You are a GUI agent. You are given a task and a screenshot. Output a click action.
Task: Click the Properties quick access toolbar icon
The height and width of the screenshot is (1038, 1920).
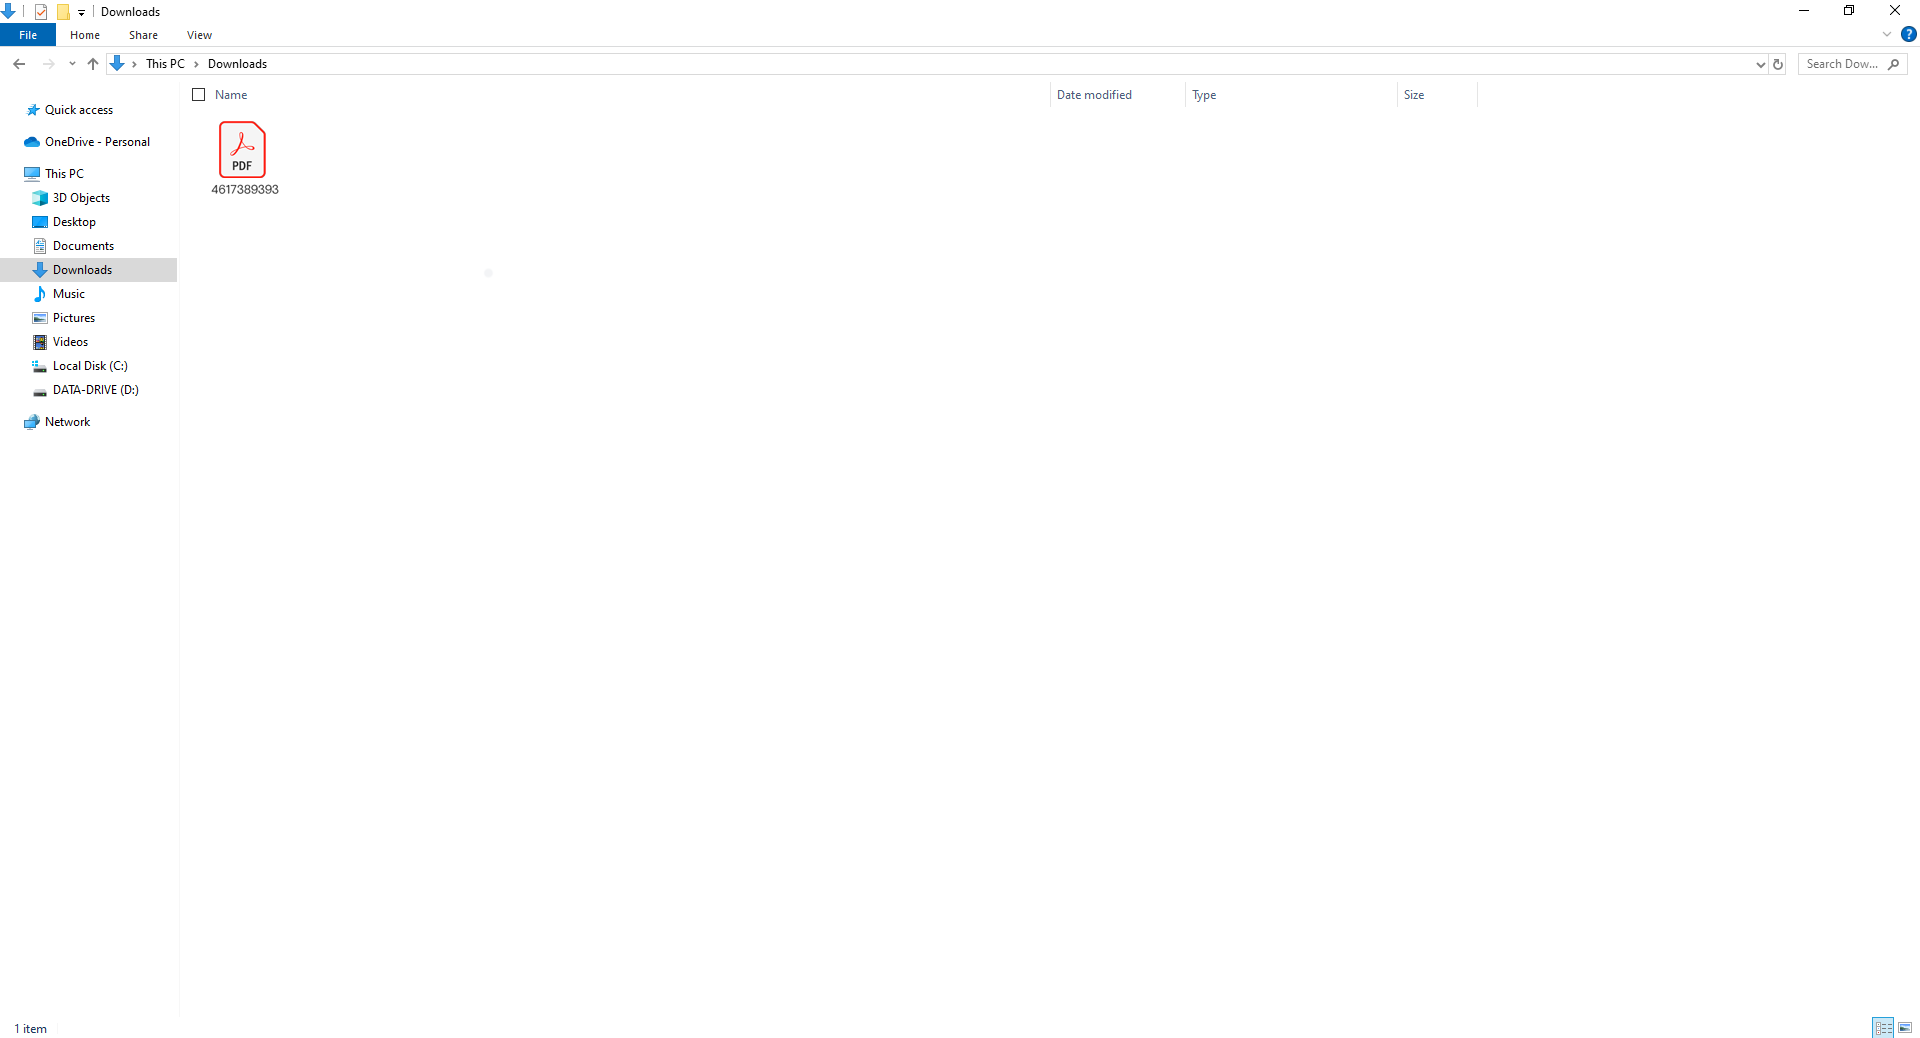41,12
